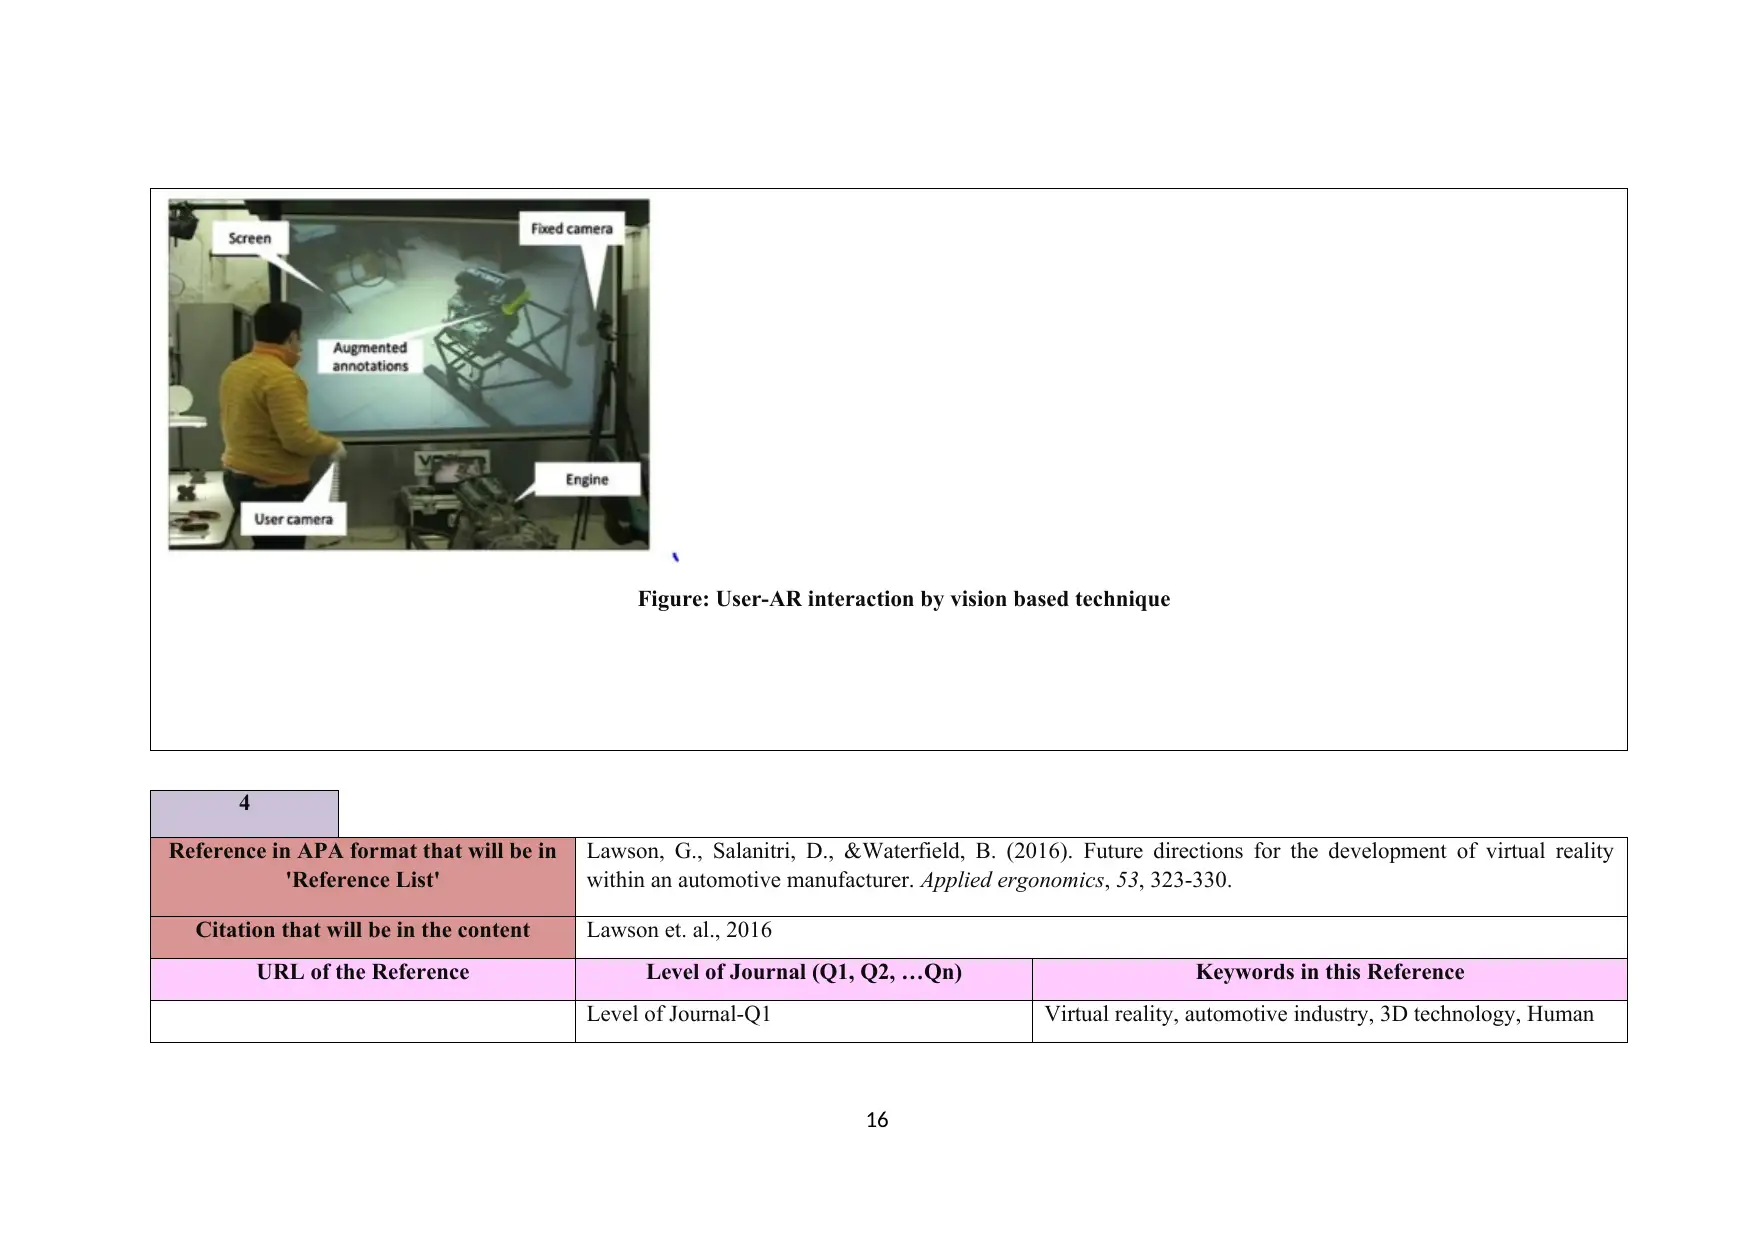Click the table number cell '4'
Image resolution: width=1754 pixels, height=1241 pixels.
[x=244, y=813]
